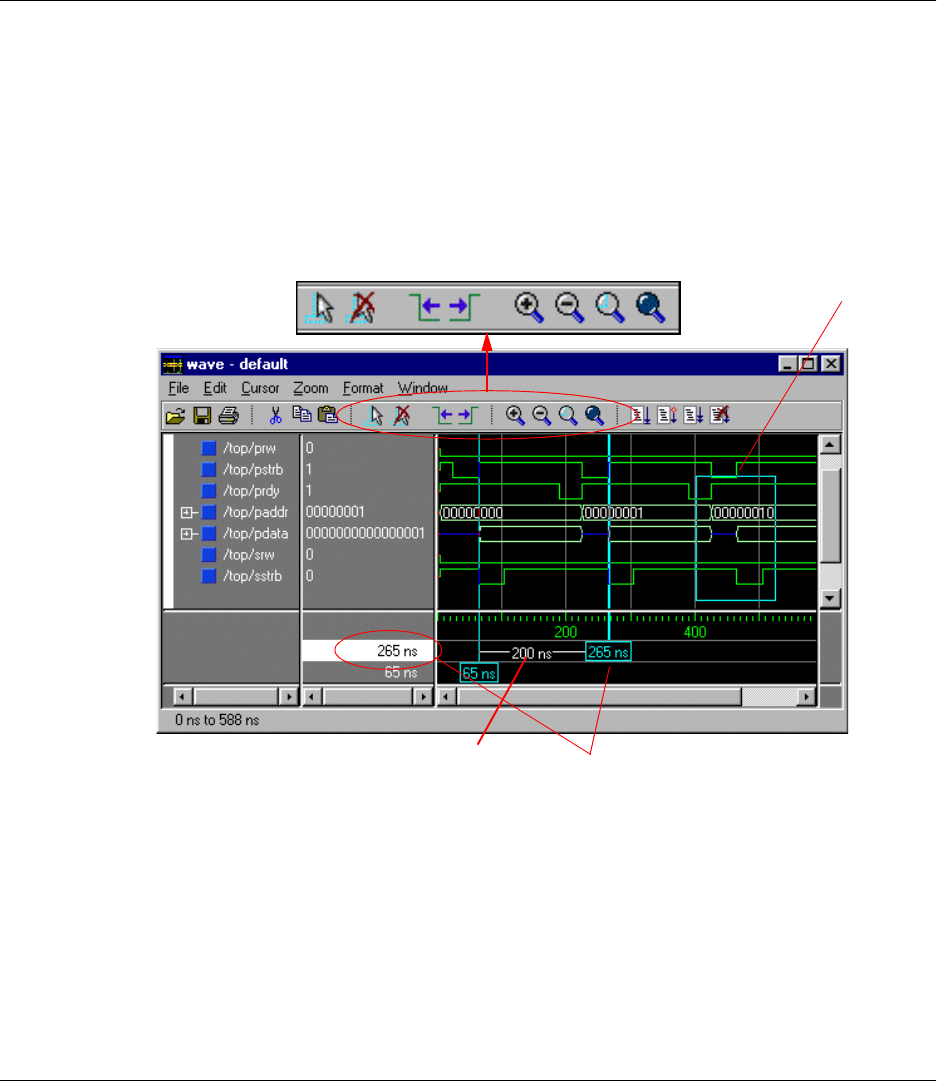Viewport: 937px width, 1081px height.
Task: Click Delete Cursor icon in wave window toolbar
Action: click(402, 415)
